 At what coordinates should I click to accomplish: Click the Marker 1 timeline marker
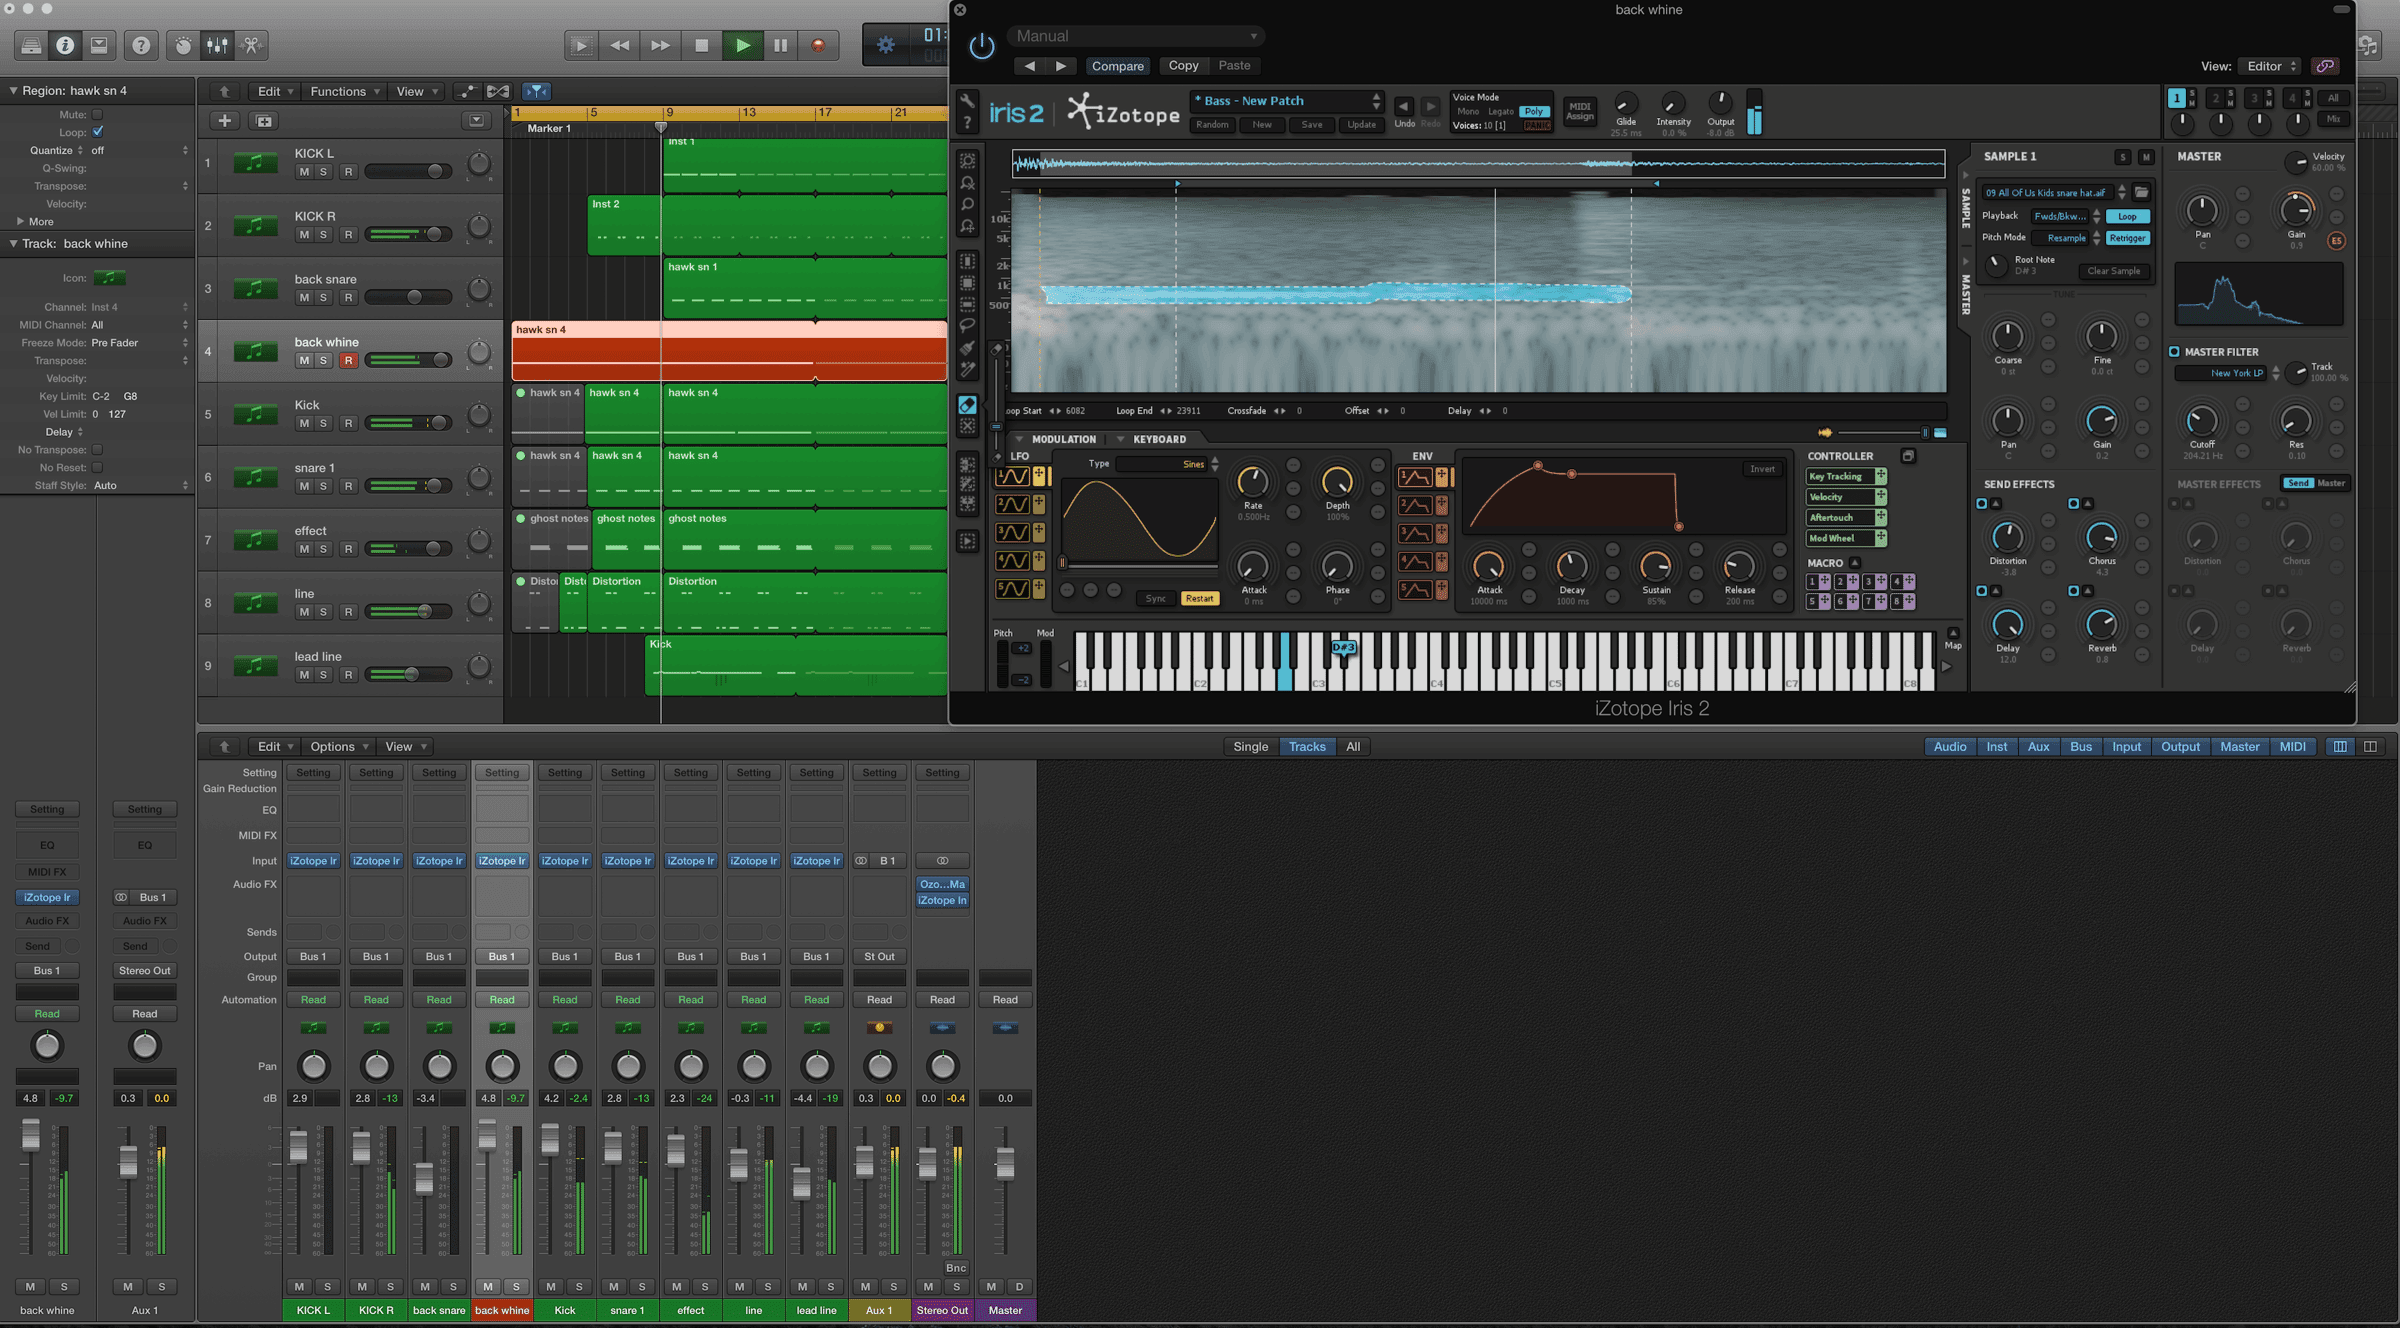tap(549, 128)
